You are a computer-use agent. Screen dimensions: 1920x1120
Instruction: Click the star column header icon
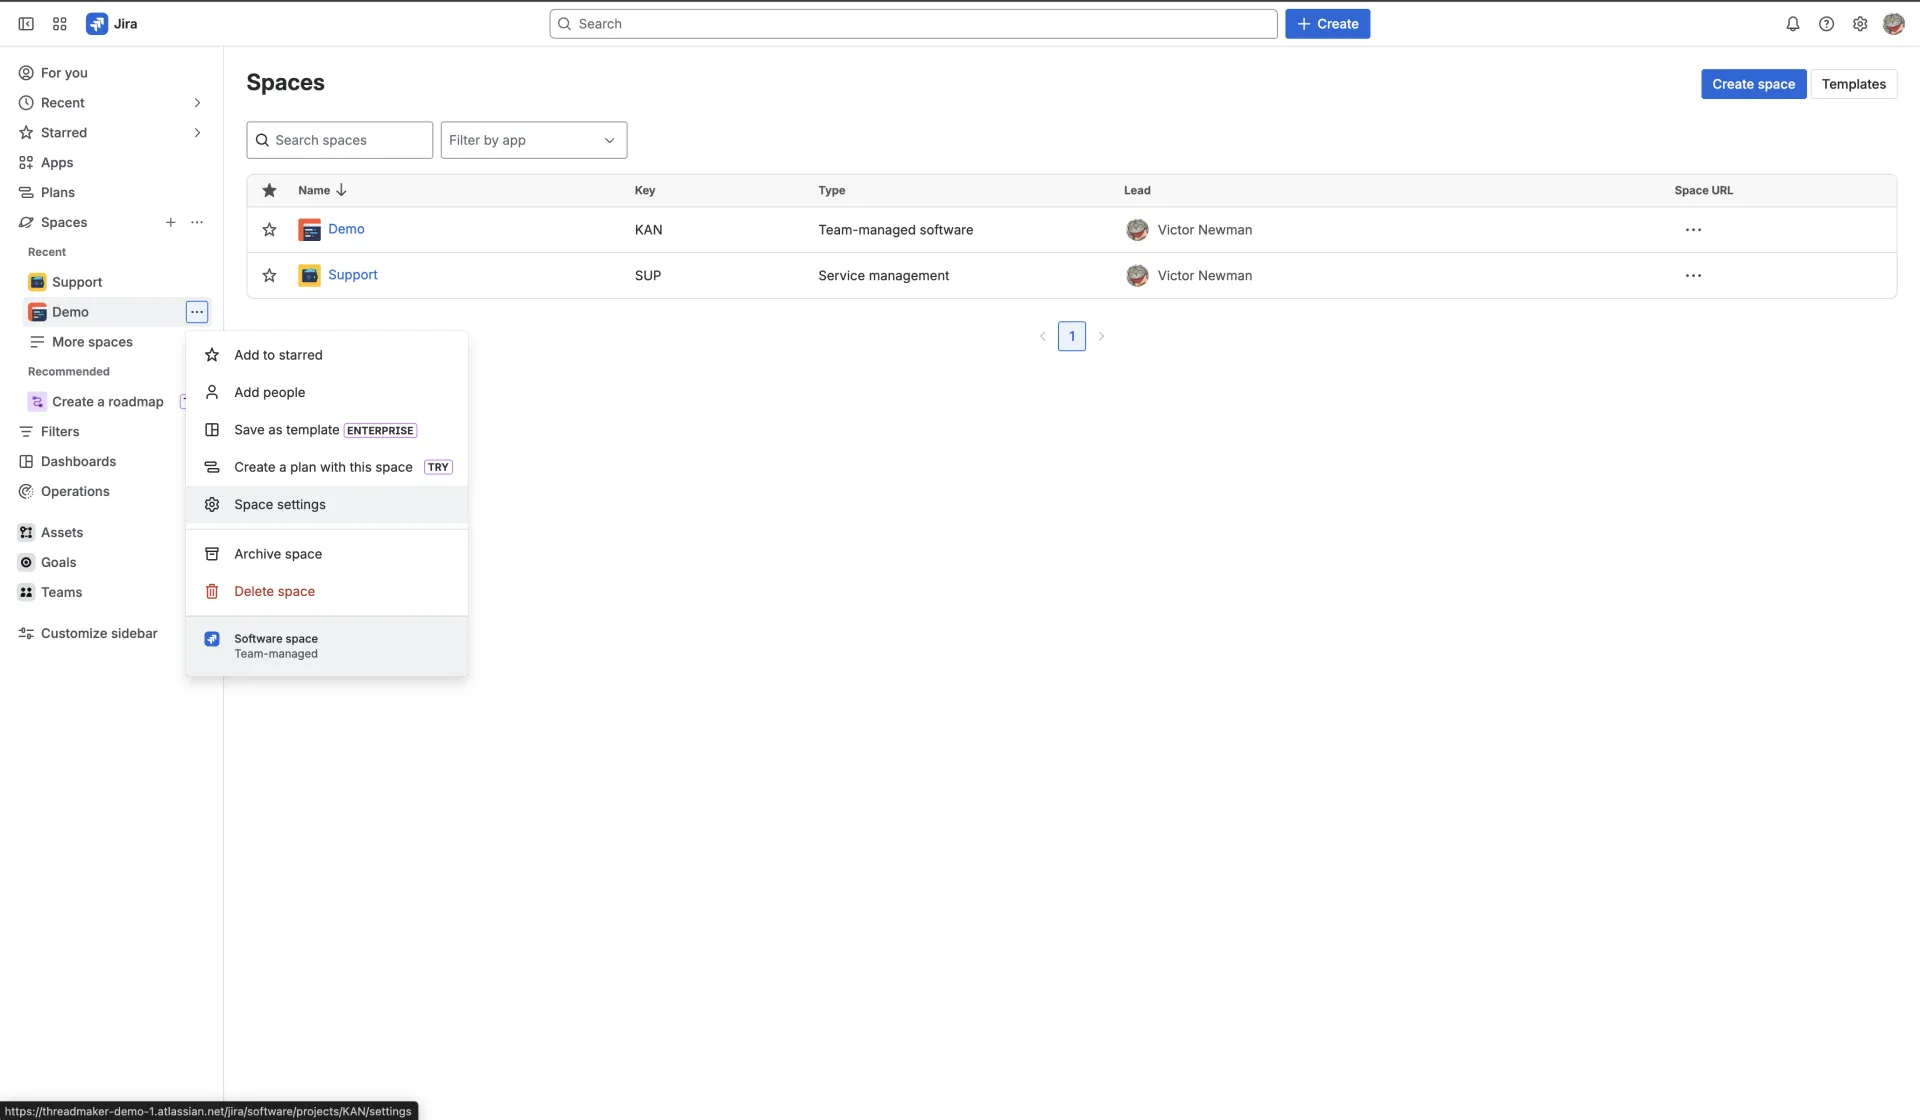pyautogui.click(x=269, y=190)
